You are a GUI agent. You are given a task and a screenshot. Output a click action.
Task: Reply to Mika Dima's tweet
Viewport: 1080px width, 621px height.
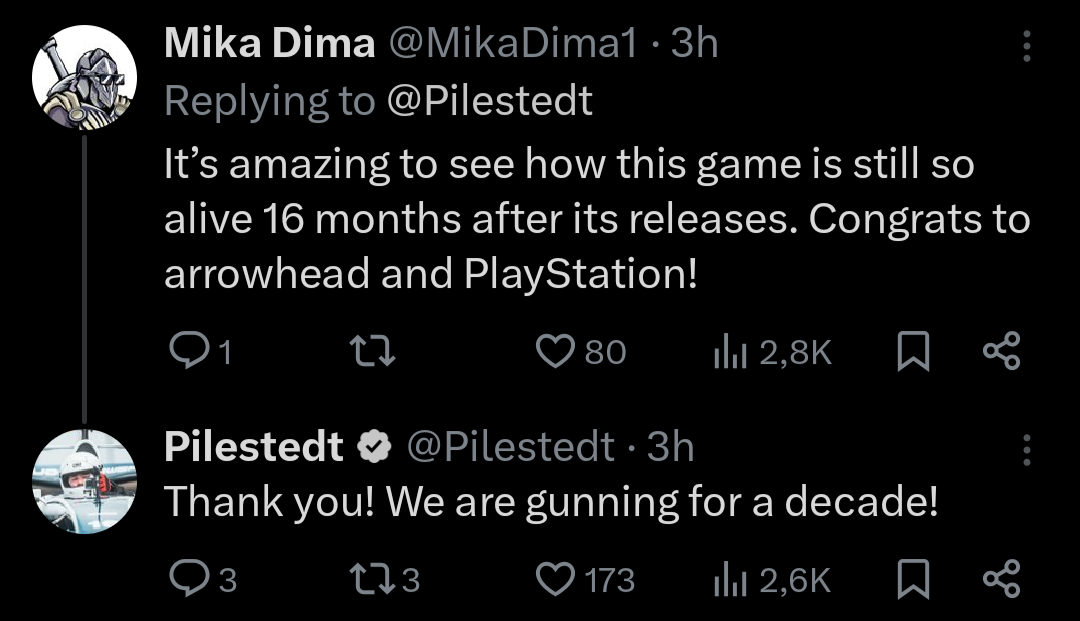(x=186, y=351)
